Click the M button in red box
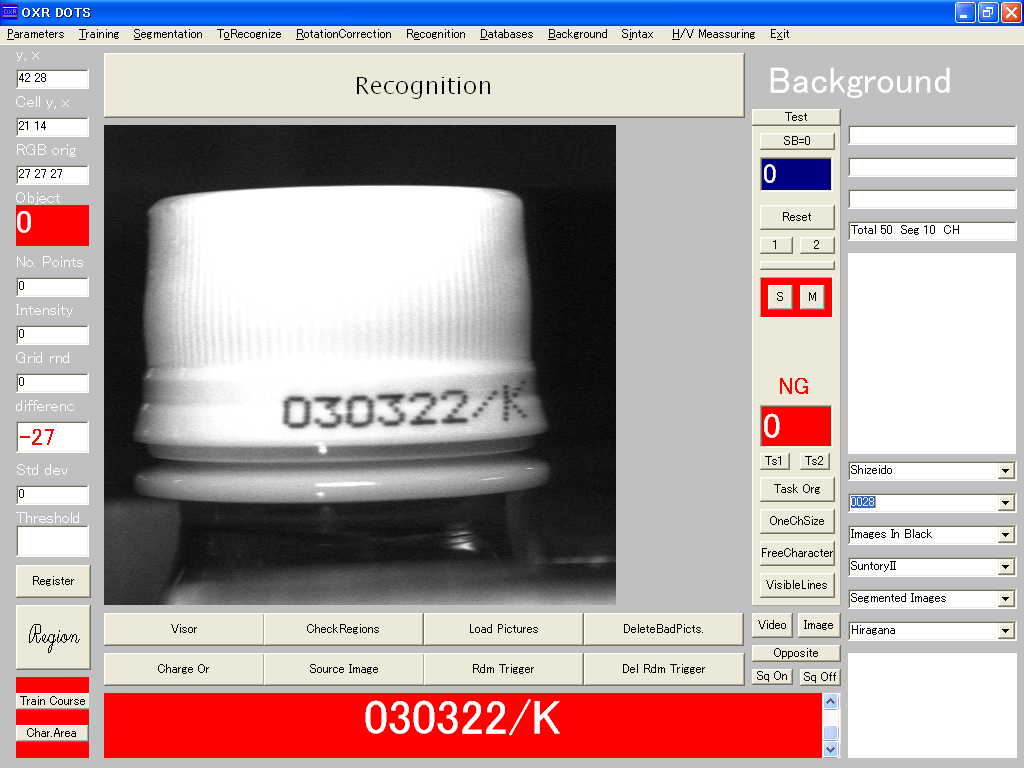 [x=812, y=297]
